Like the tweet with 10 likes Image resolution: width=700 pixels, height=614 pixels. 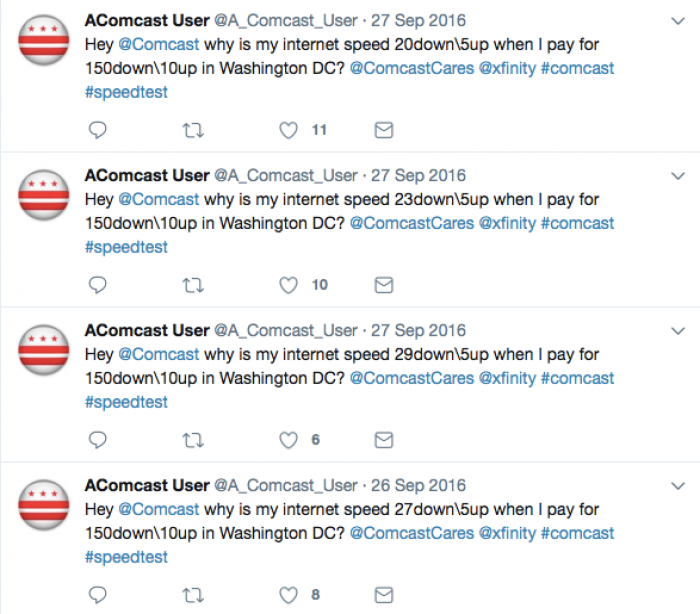(288, 285)
